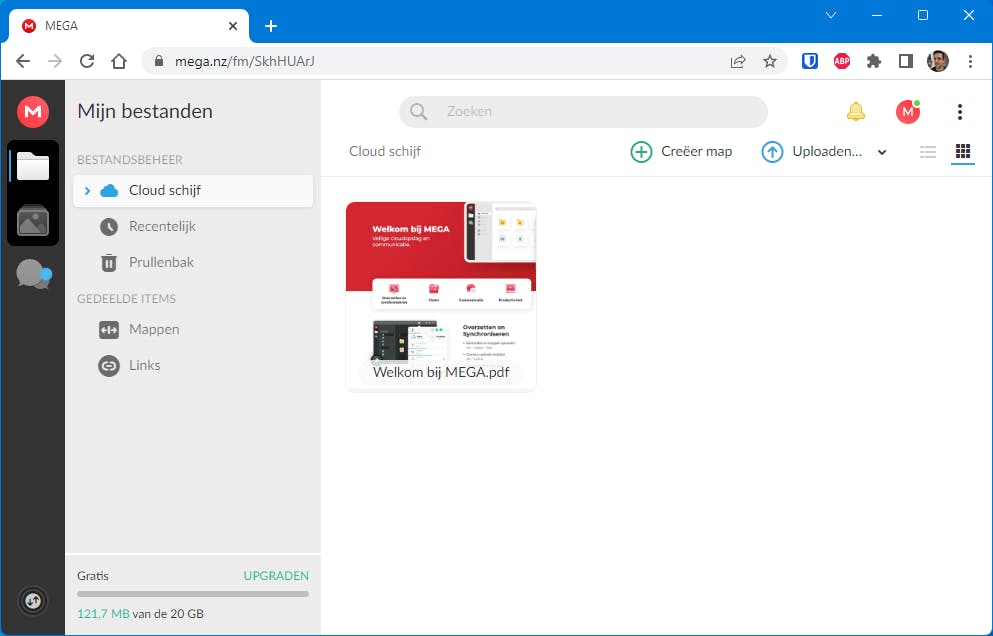The height and width of the screenshot is (636, 993).
Task: Click the 121,7 MB storage text
Action: click(x=103, y=614)
